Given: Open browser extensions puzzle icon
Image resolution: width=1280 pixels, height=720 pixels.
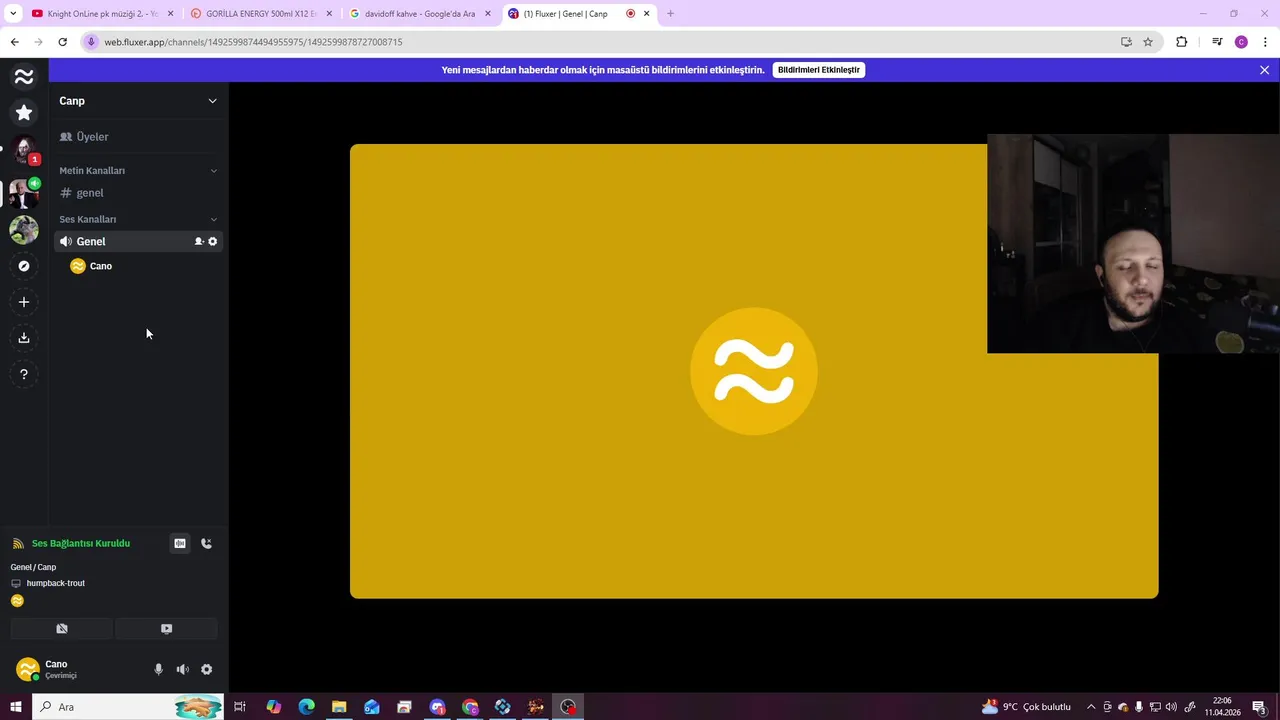Looking at the screenshot, I should 1181,42.
